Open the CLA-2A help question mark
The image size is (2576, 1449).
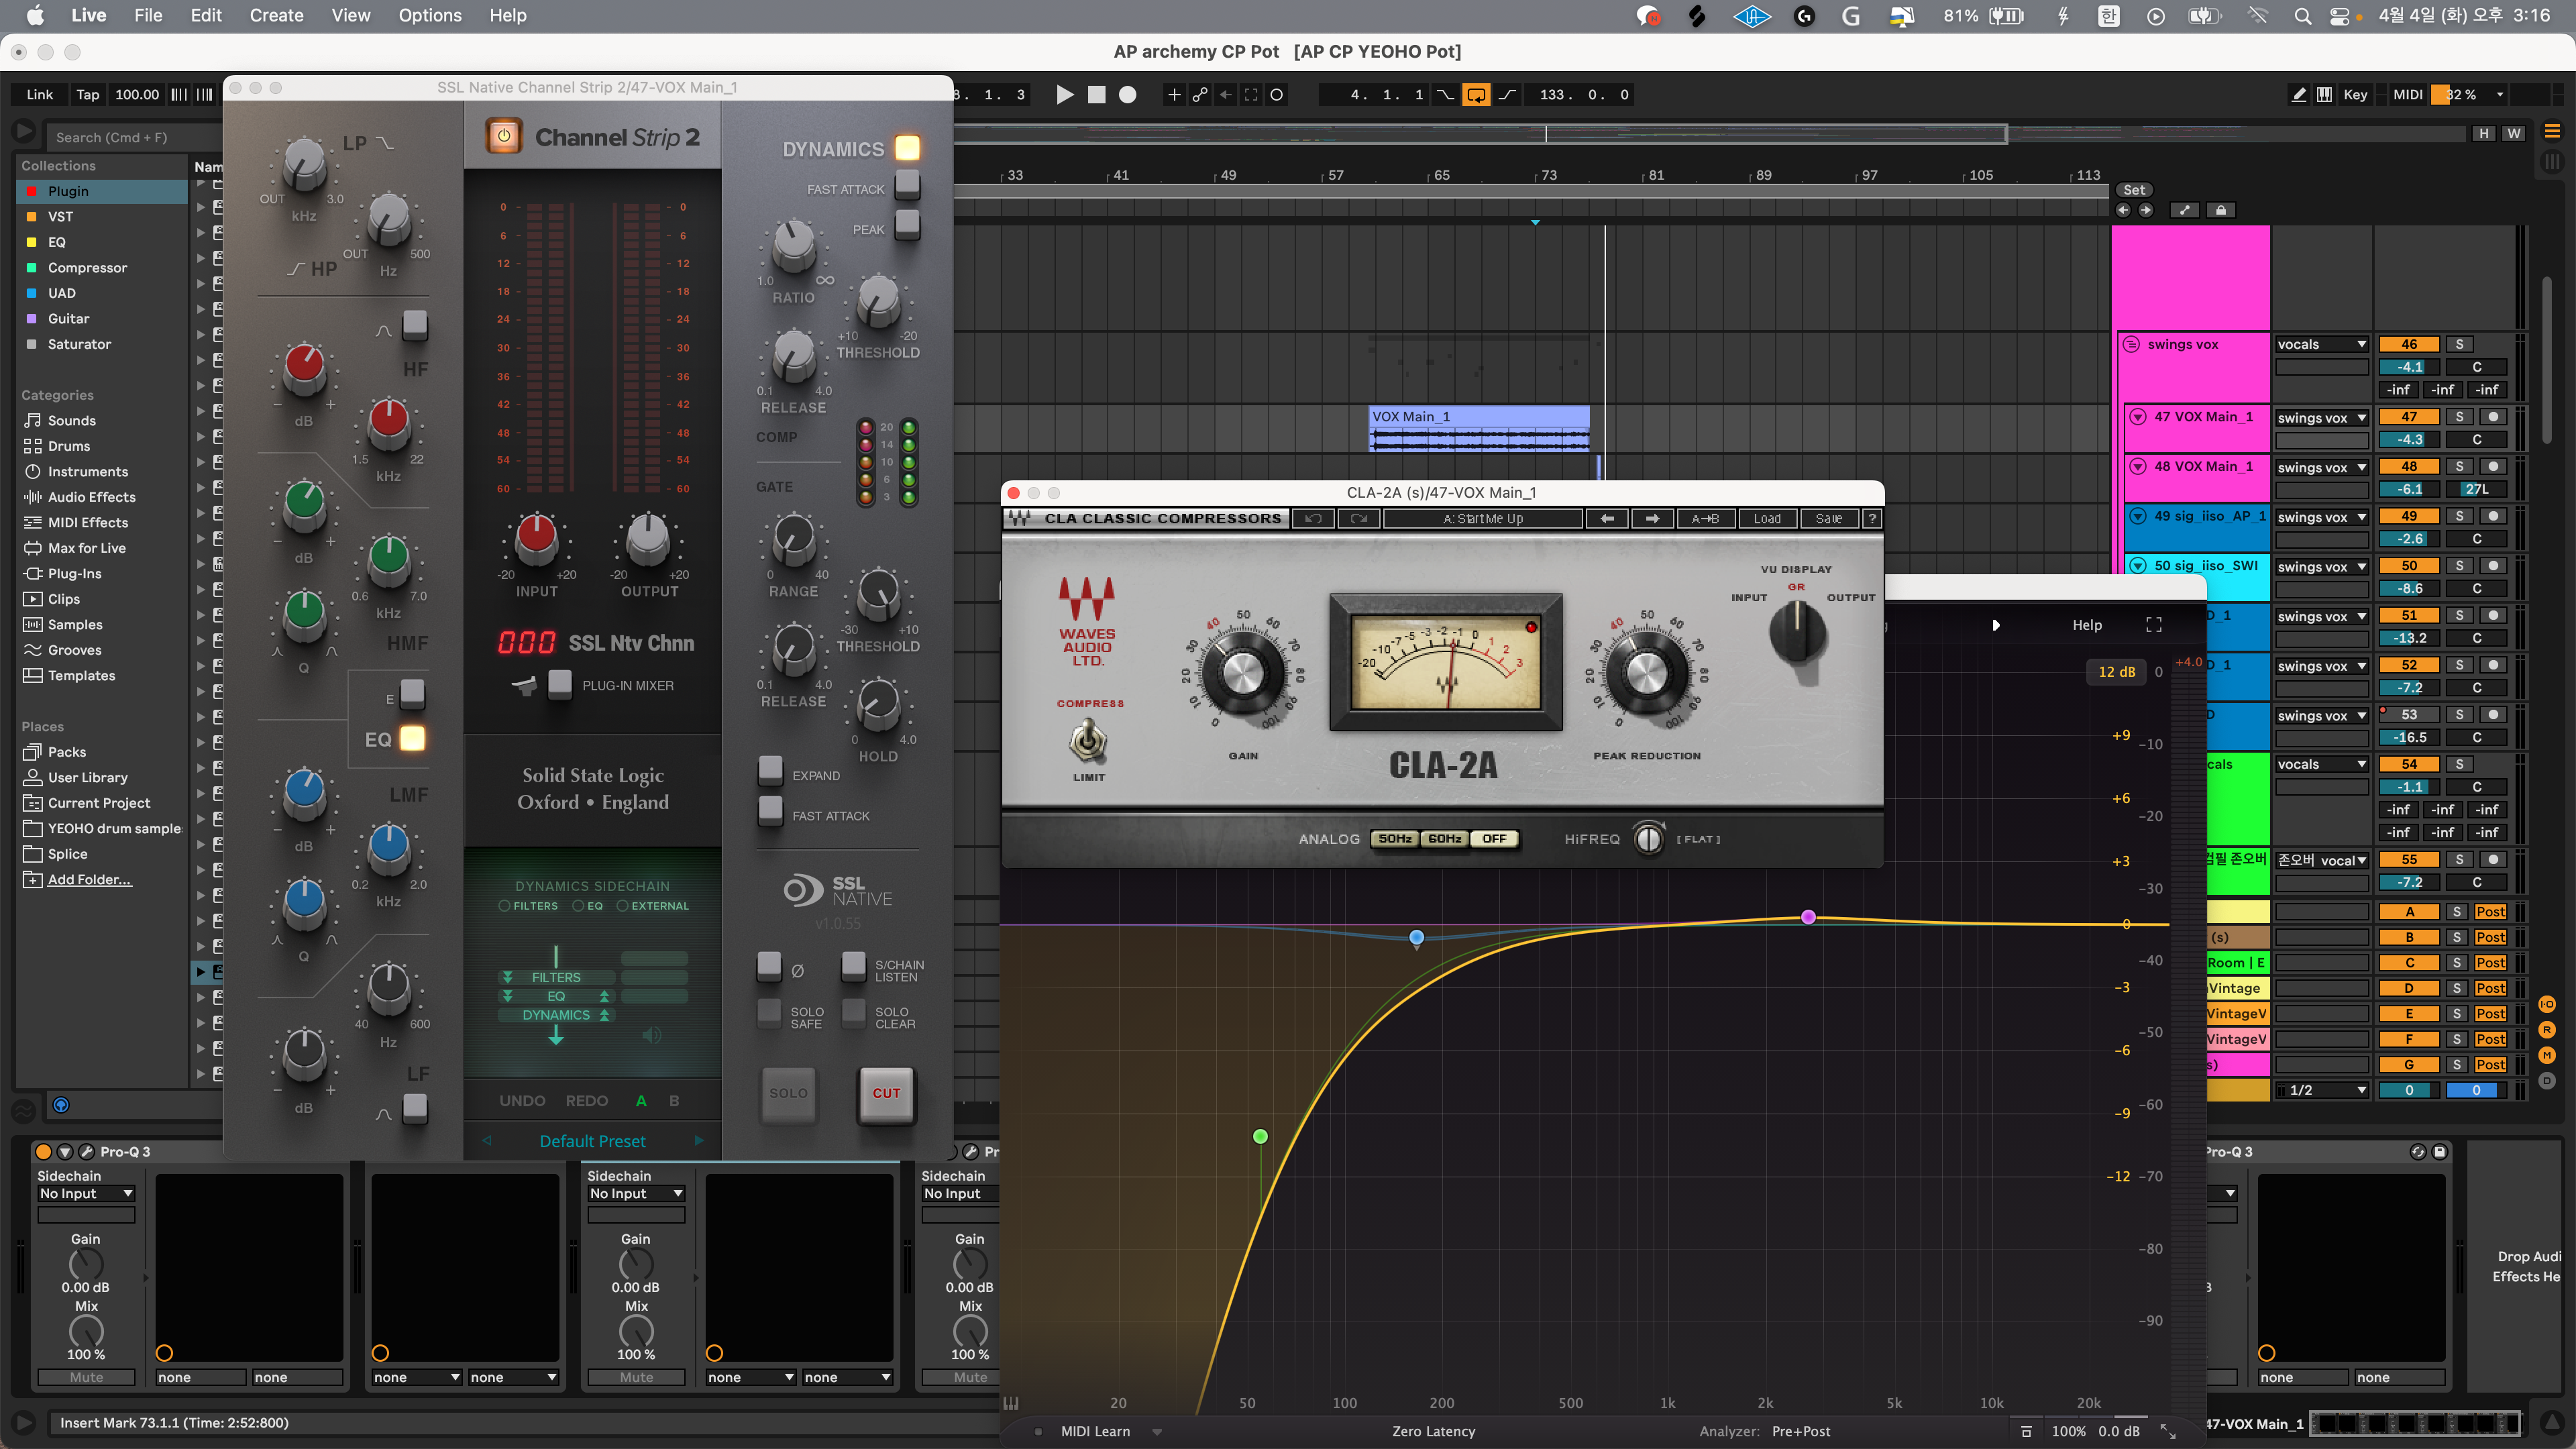click(x=1872, y=519)
